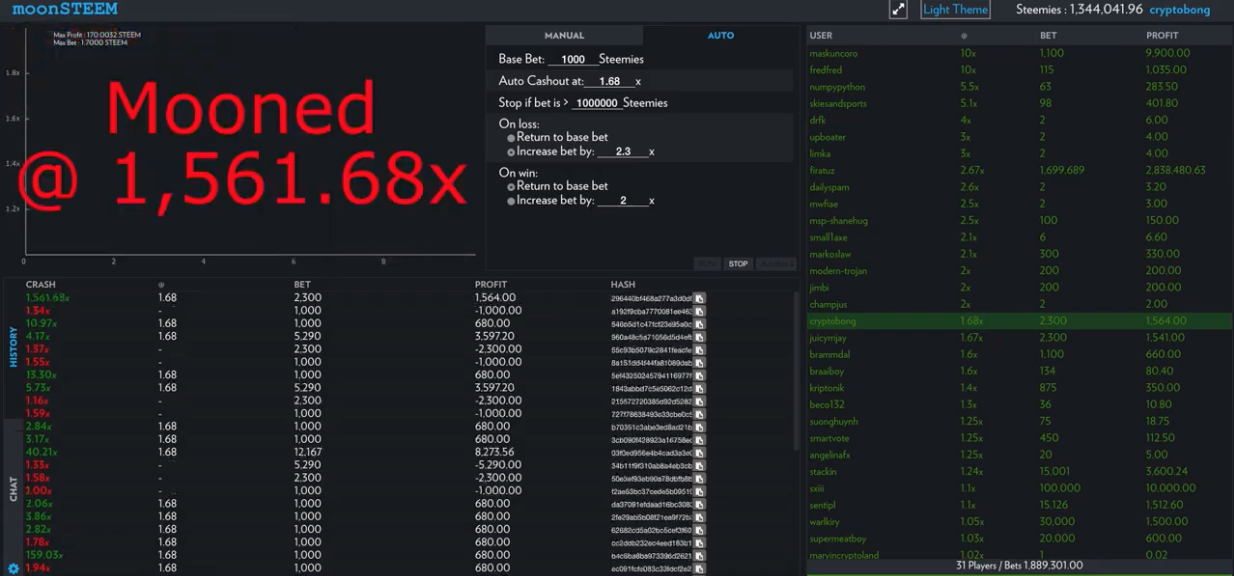Copy hash of the 1,561.68x crash row
1234x576 pixels.
tap(700, 298)
